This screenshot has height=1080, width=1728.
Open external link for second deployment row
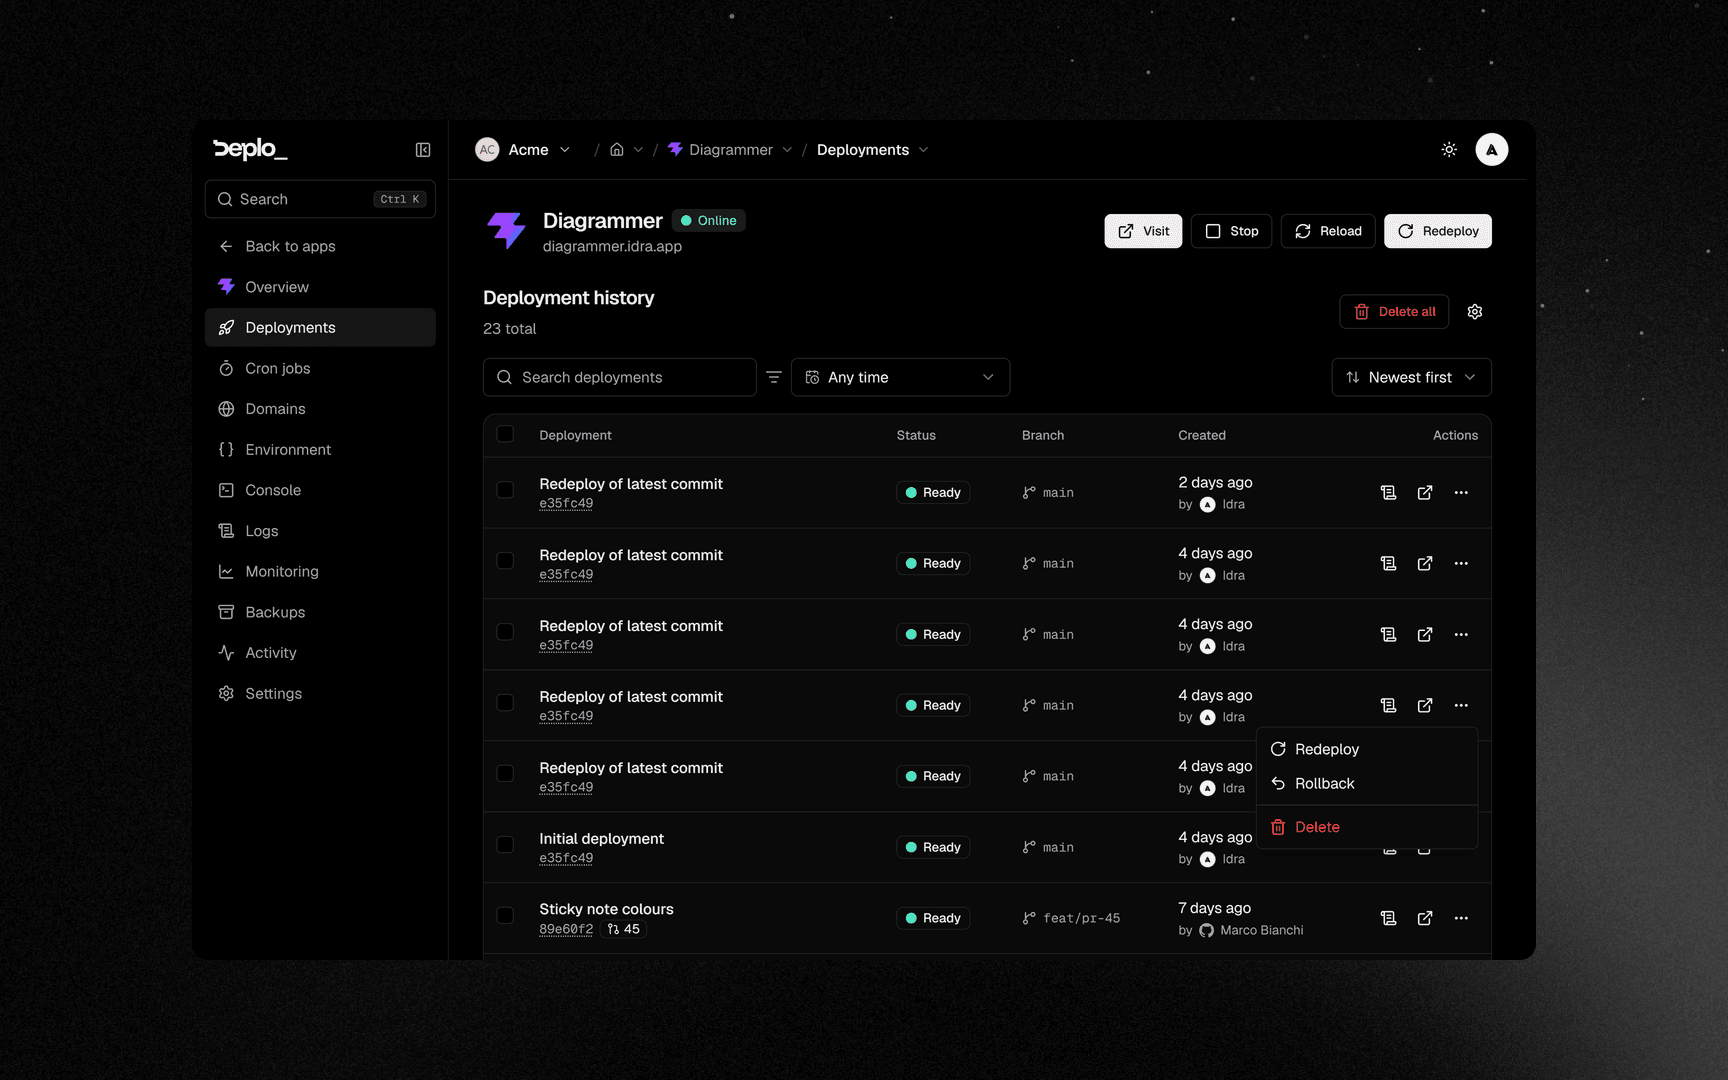point(1425,564)
